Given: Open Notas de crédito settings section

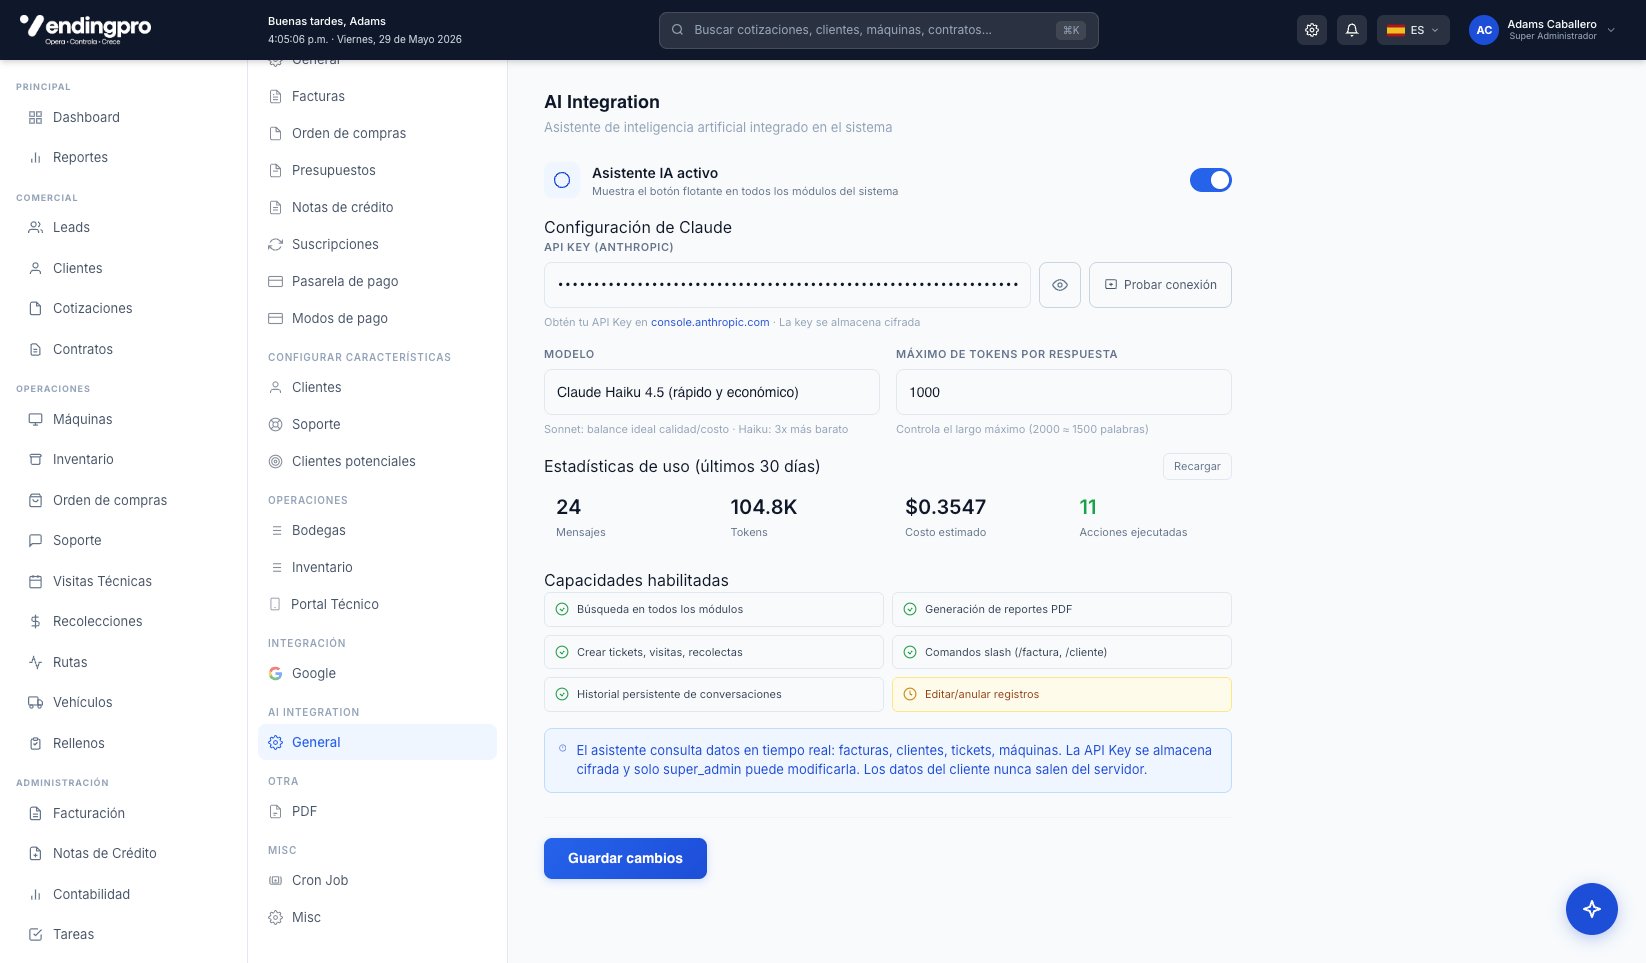Looking at the screenshot, I should click(x=377, y=207).
